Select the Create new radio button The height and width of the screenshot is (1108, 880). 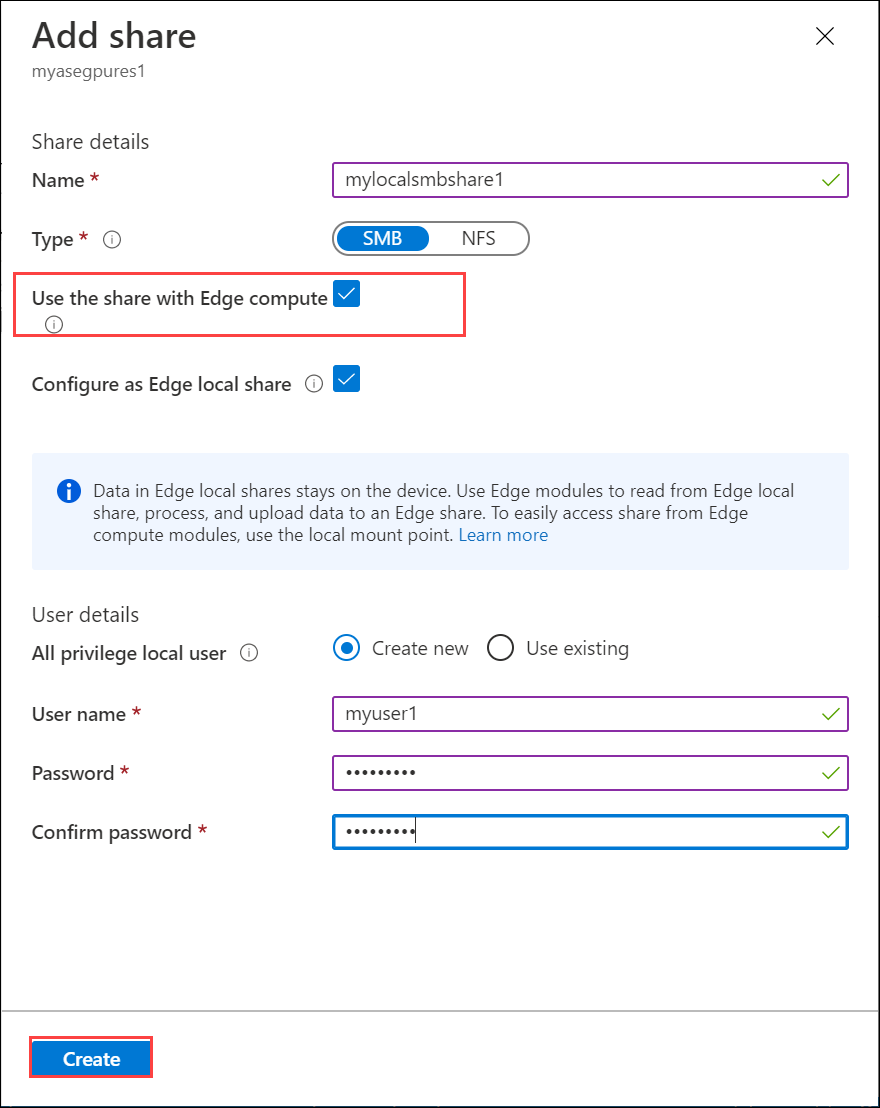345,648
